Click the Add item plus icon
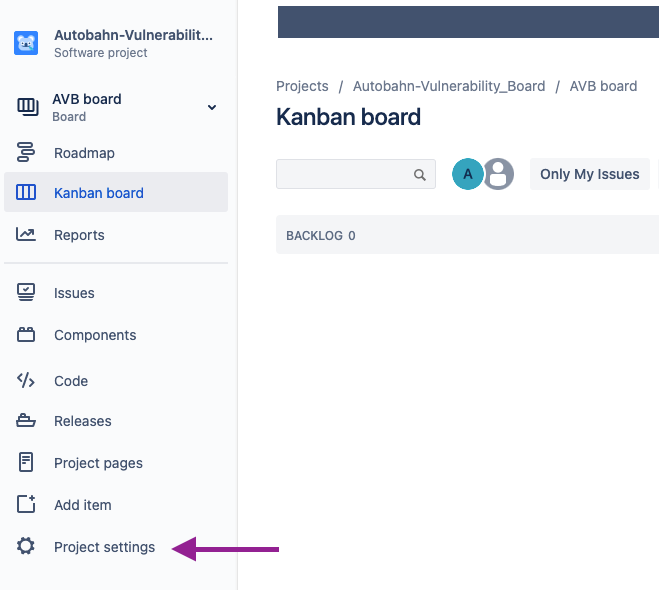 tap(26, 504)
